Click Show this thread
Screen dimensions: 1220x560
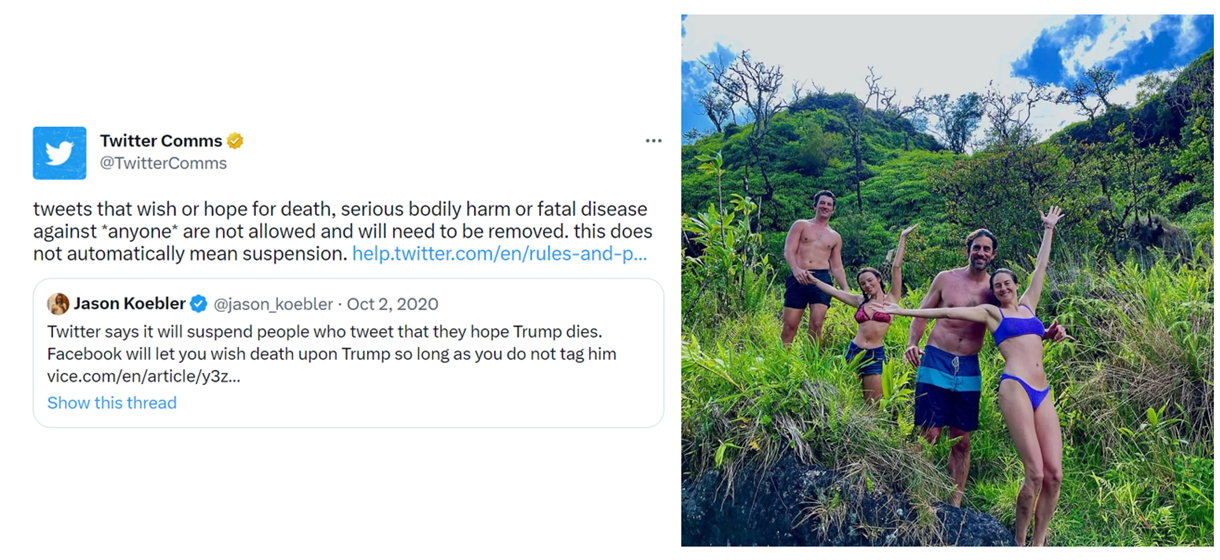click(112, 402)
